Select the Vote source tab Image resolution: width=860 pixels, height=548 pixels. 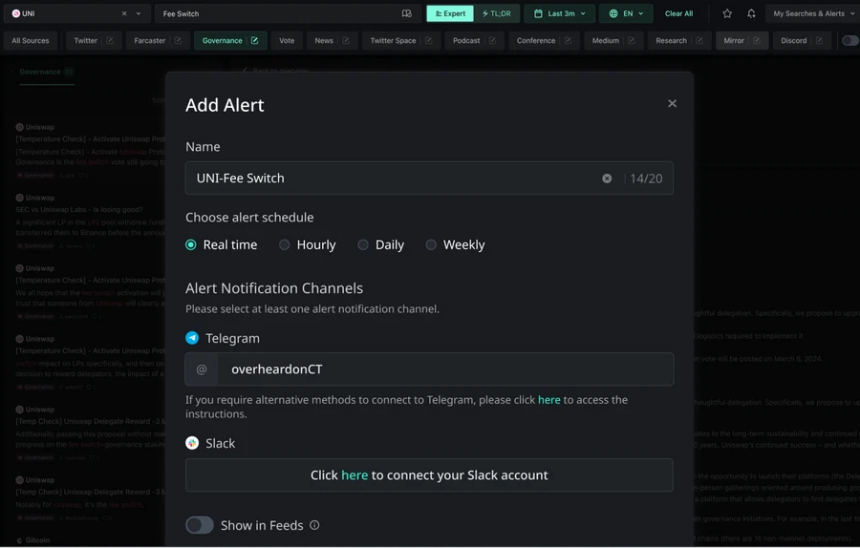pyautogui.click(x=287, y=41)
